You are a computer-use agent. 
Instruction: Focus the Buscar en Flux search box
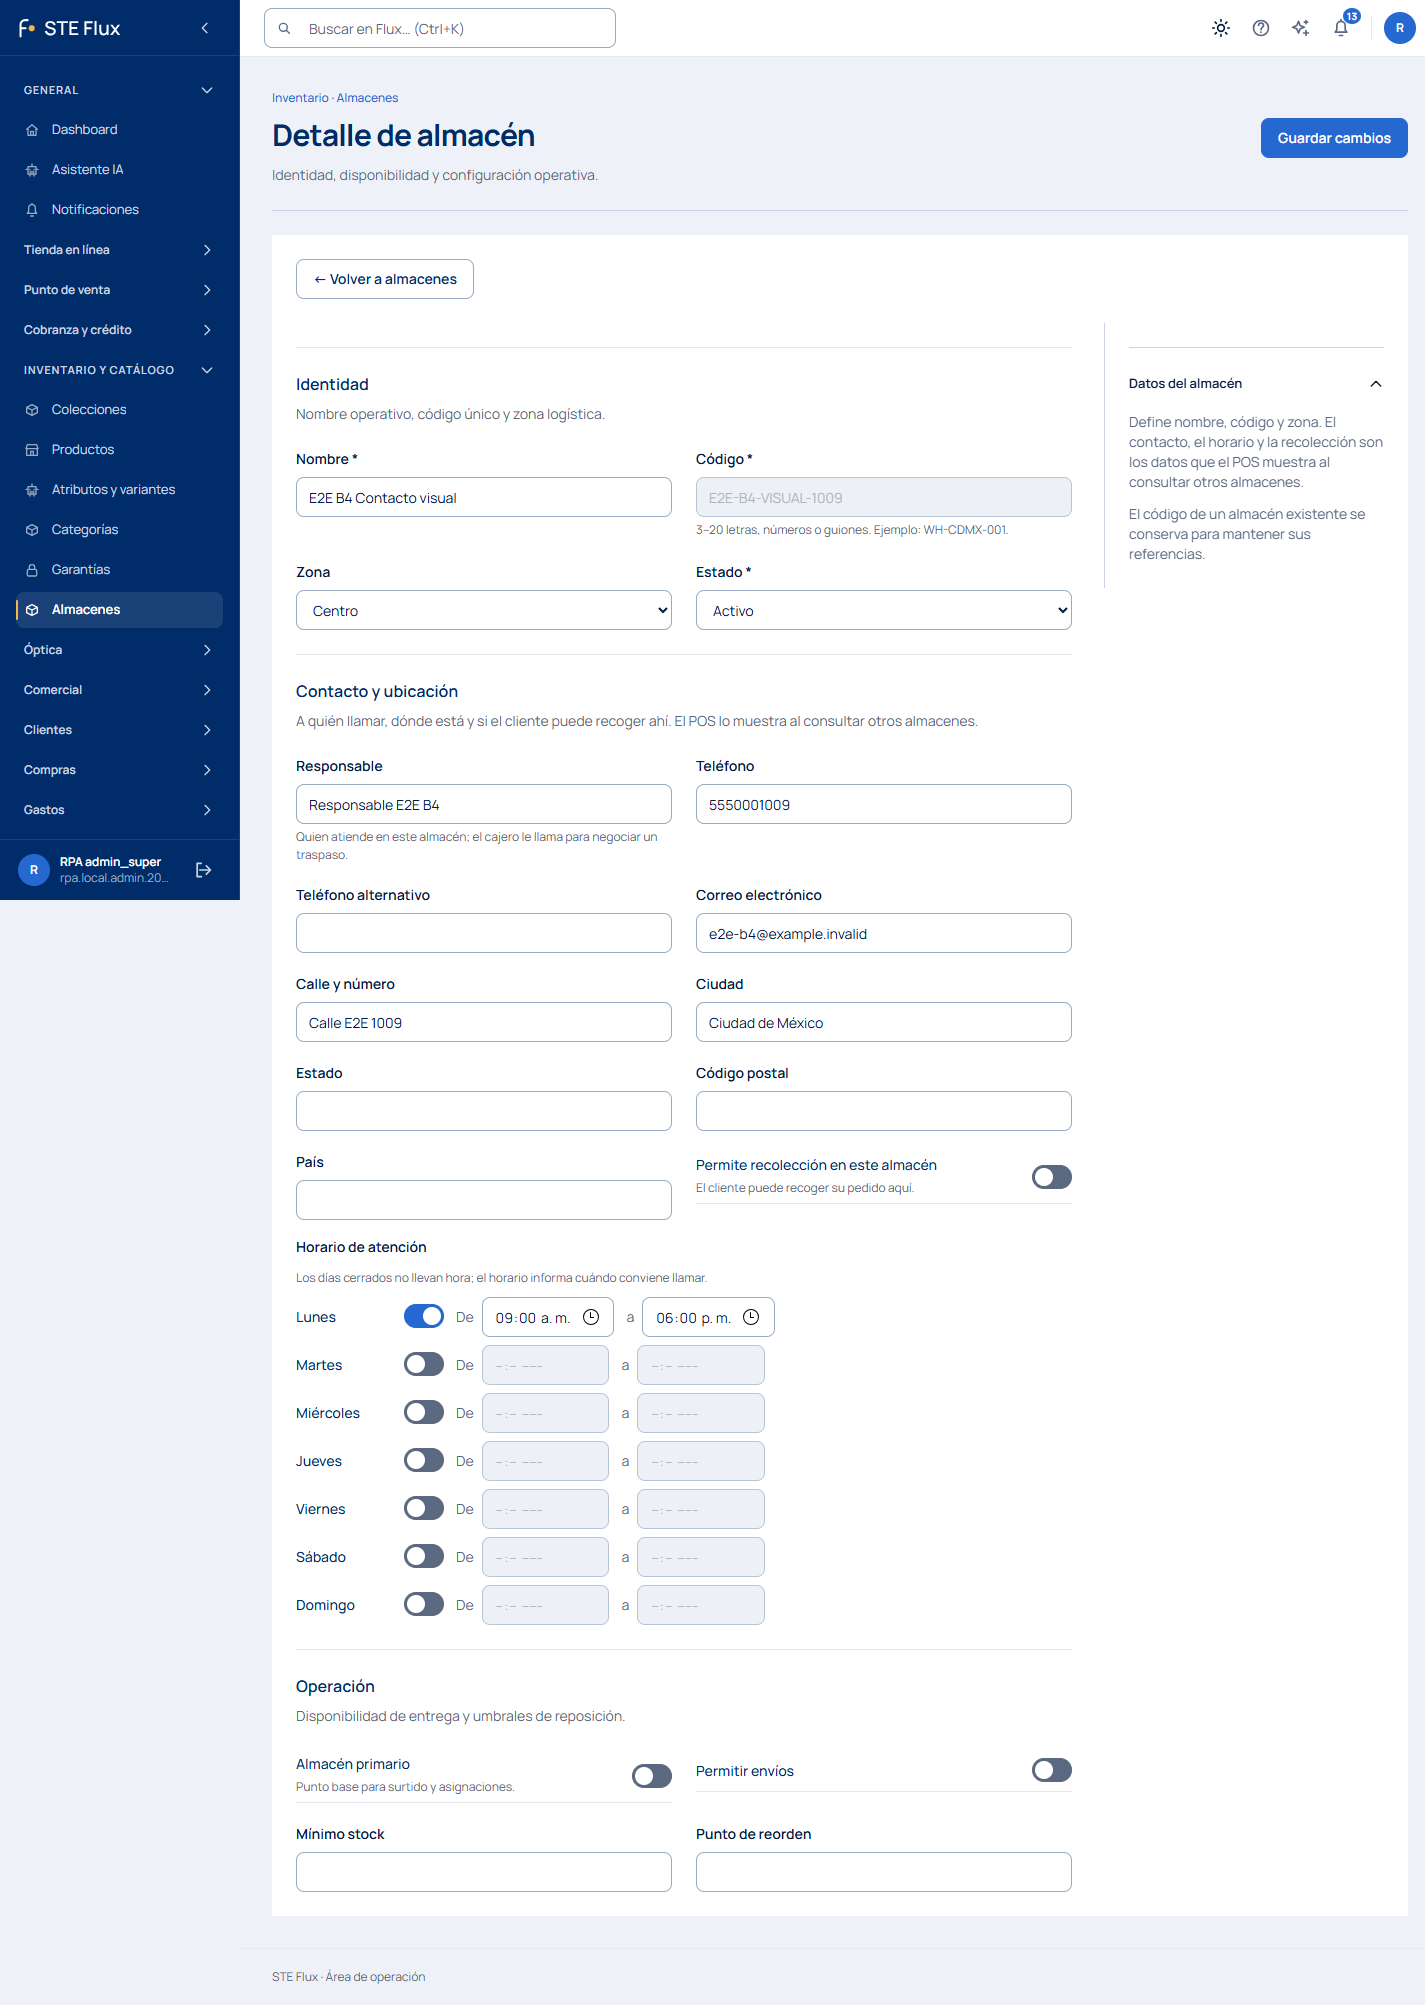(440, 28)
